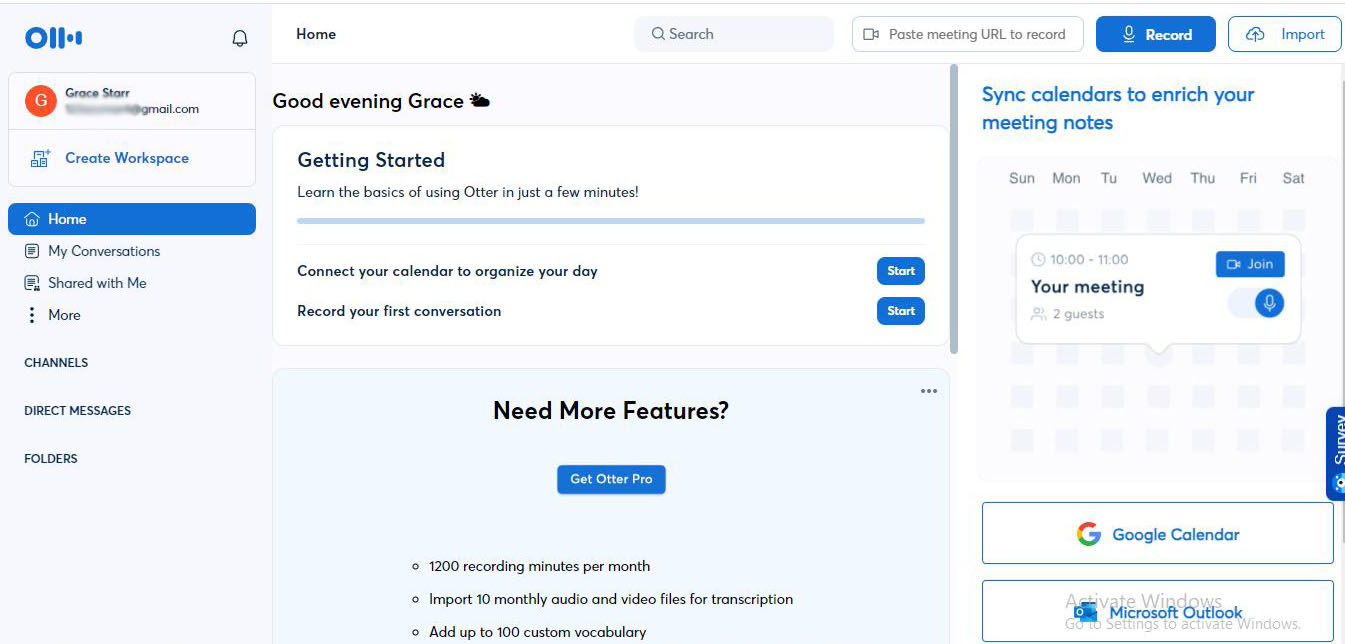Click "Sync calendars to enrich your meeting notes" heading

[1118, 108]
